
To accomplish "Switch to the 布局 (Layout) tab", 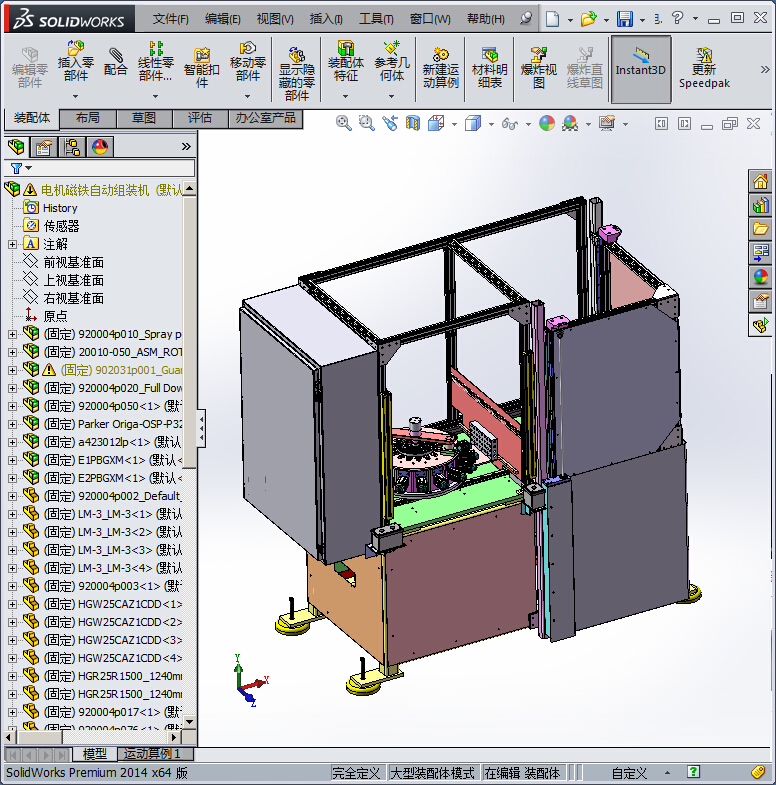I will 88,119.
